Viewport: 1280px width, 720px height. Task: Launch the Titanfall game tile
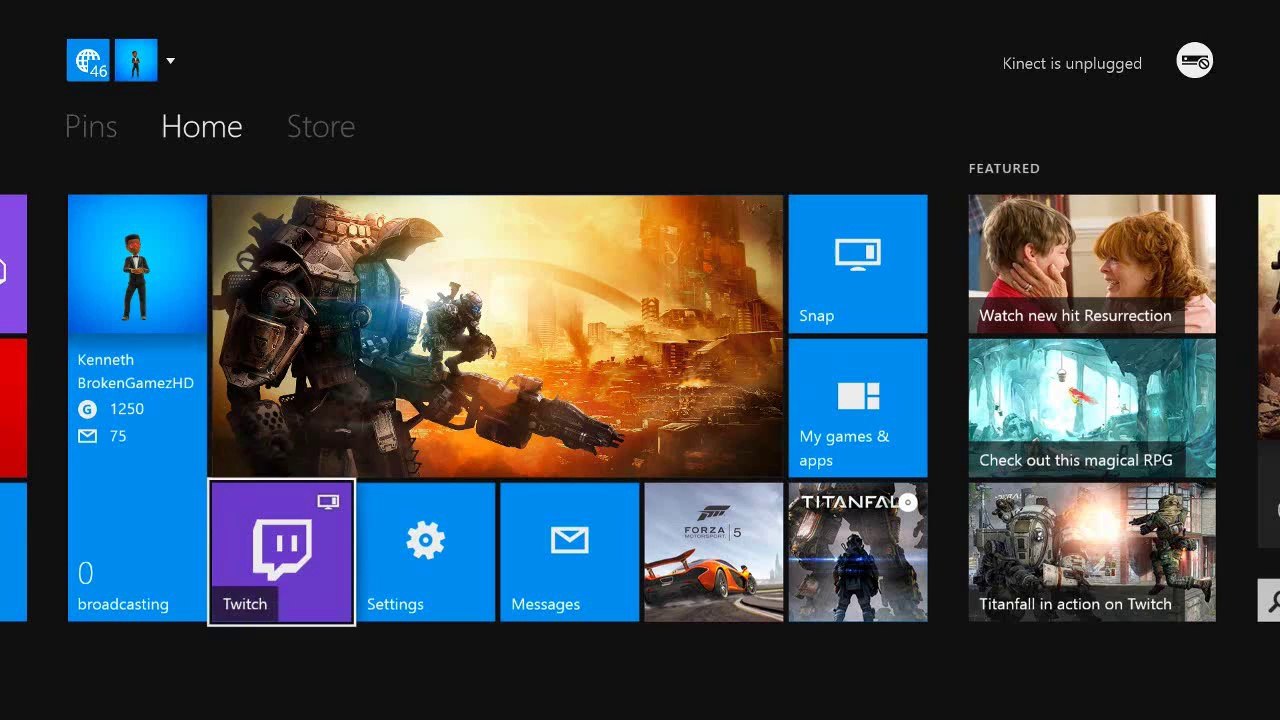click(x=858, y=552)
